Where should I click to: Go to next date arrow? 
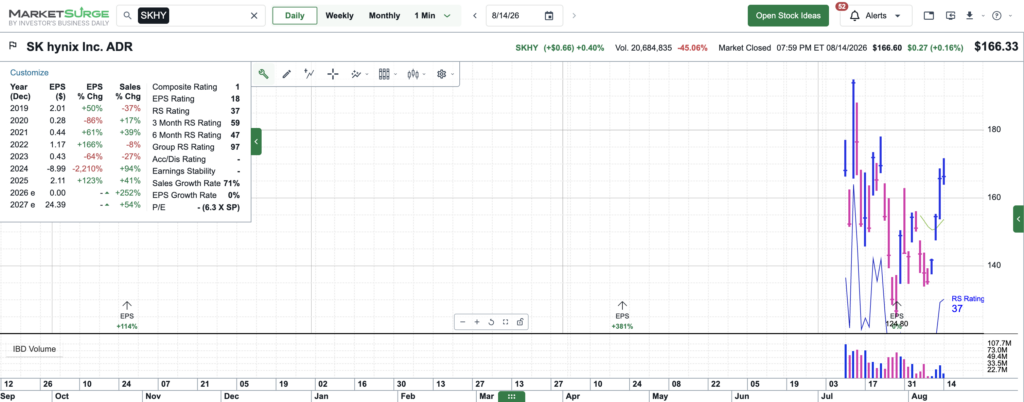click(574, 16)
